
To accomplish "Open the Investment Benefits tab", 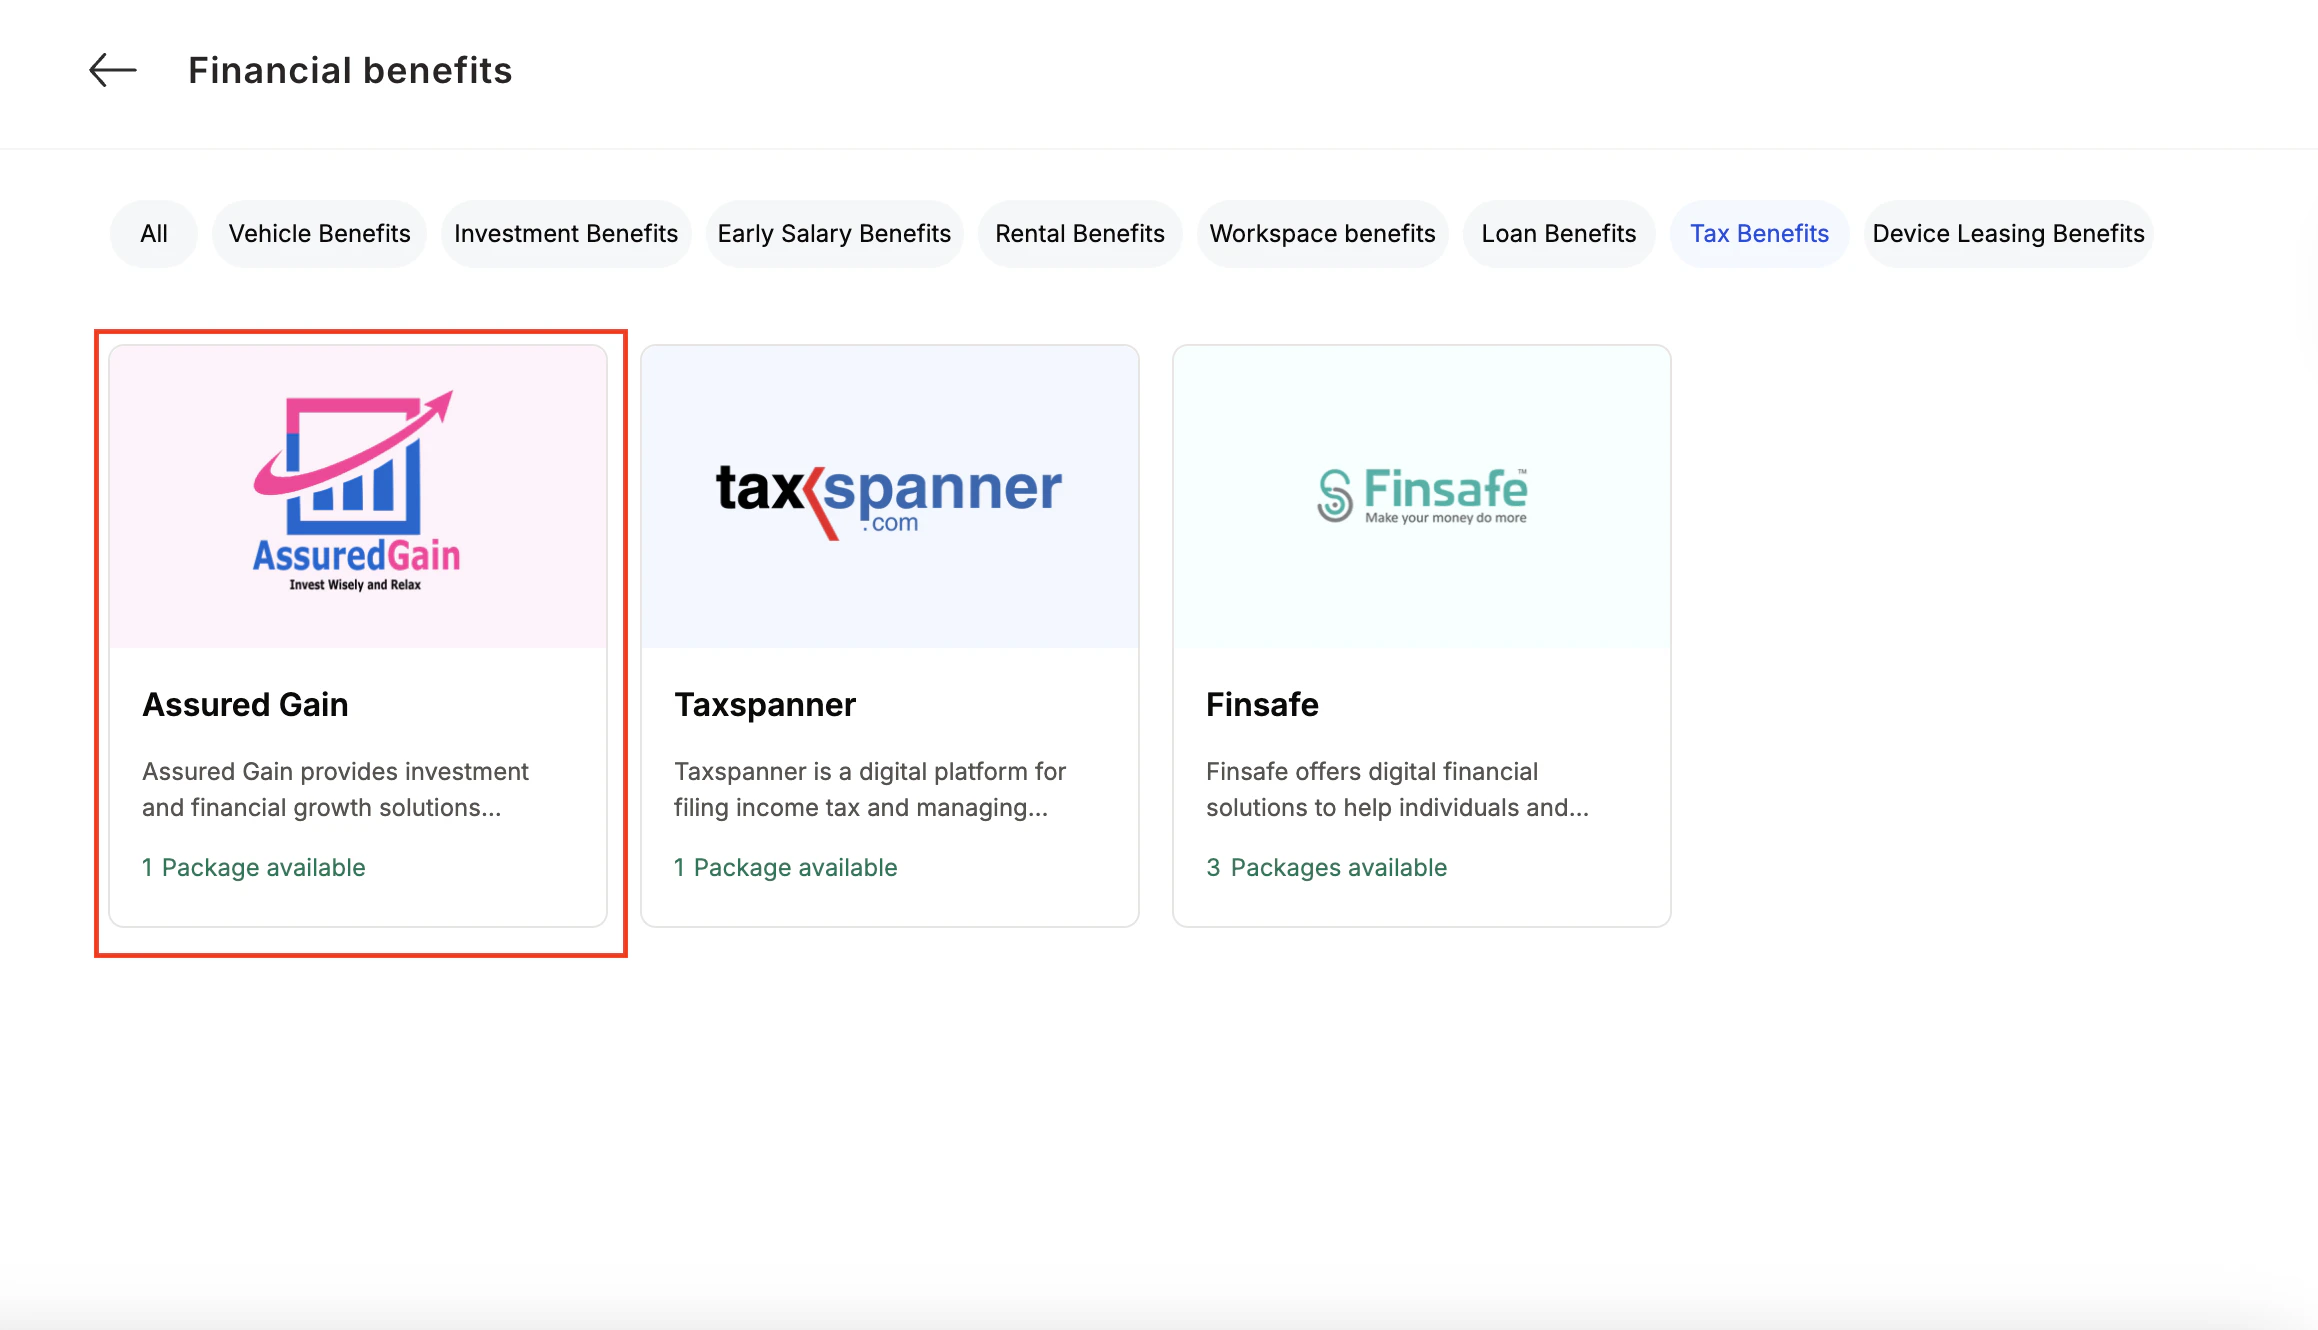I will [x=566, y=234].
